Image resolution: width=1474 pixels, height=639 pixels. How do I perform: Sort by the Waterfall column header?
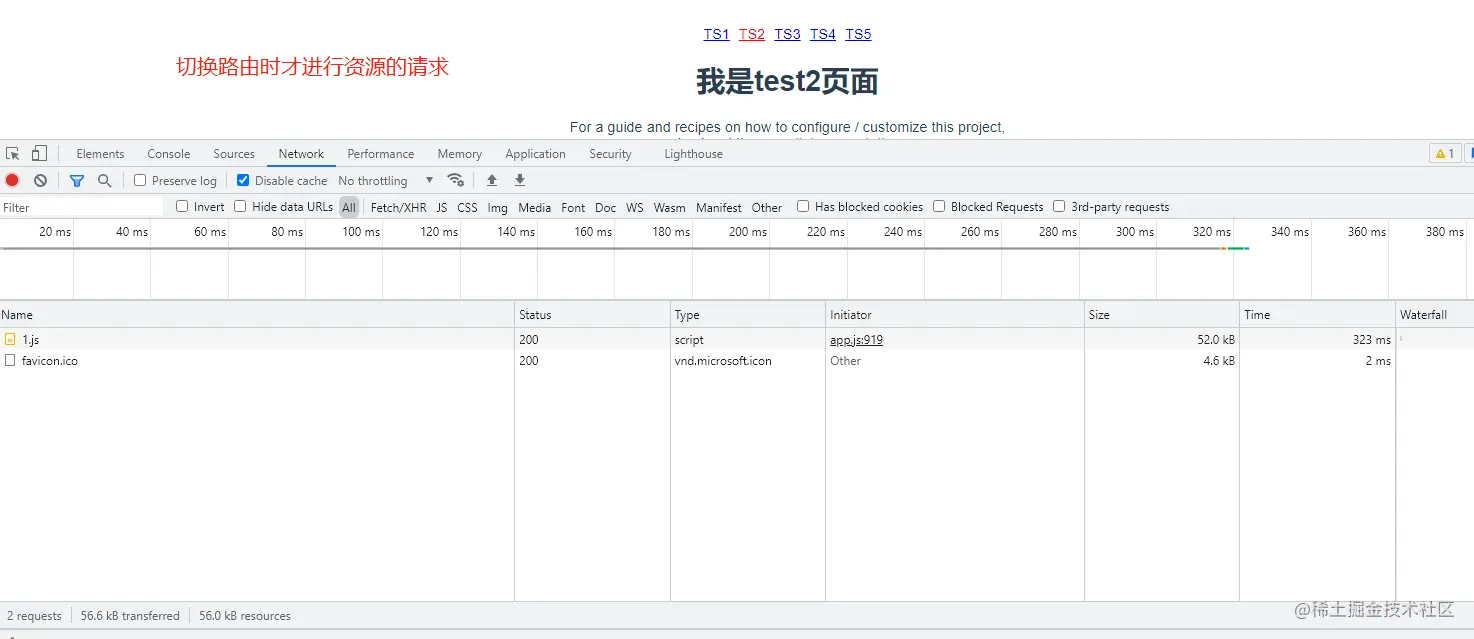click(x=1435, y=314)
